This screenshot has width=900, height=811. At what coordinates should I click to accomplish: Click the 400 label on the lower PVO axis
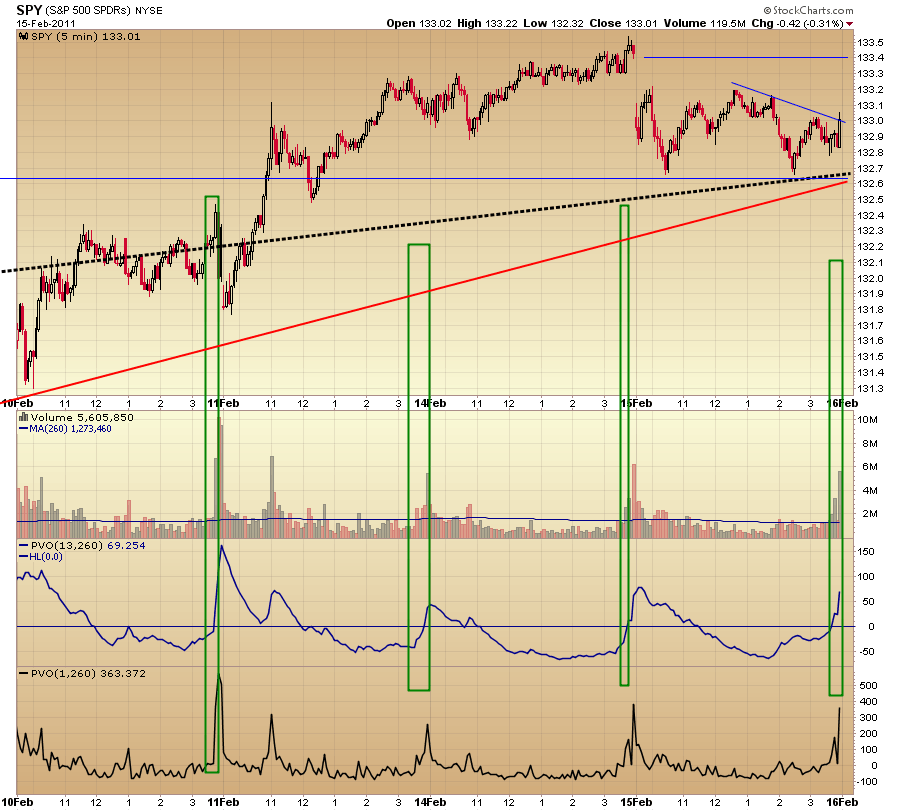tap(868, 701)
